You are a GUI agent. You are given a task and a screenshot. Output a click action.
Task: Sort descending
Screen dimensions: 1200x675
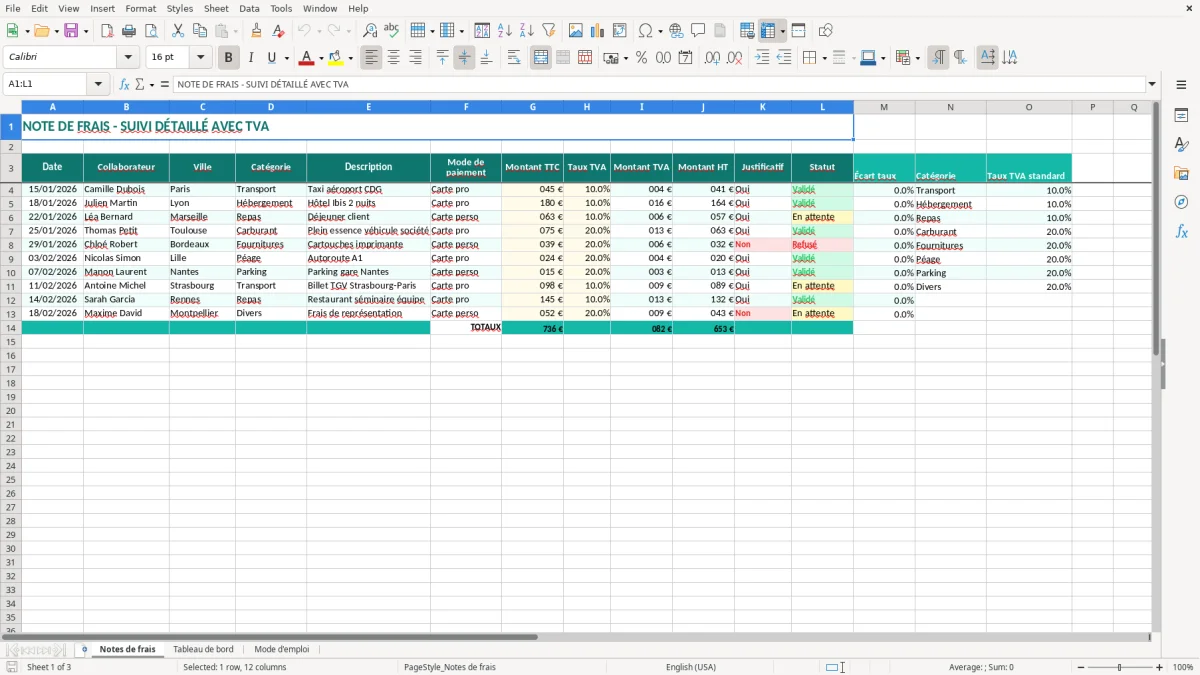pyautogui.click(x=526, y=31)
